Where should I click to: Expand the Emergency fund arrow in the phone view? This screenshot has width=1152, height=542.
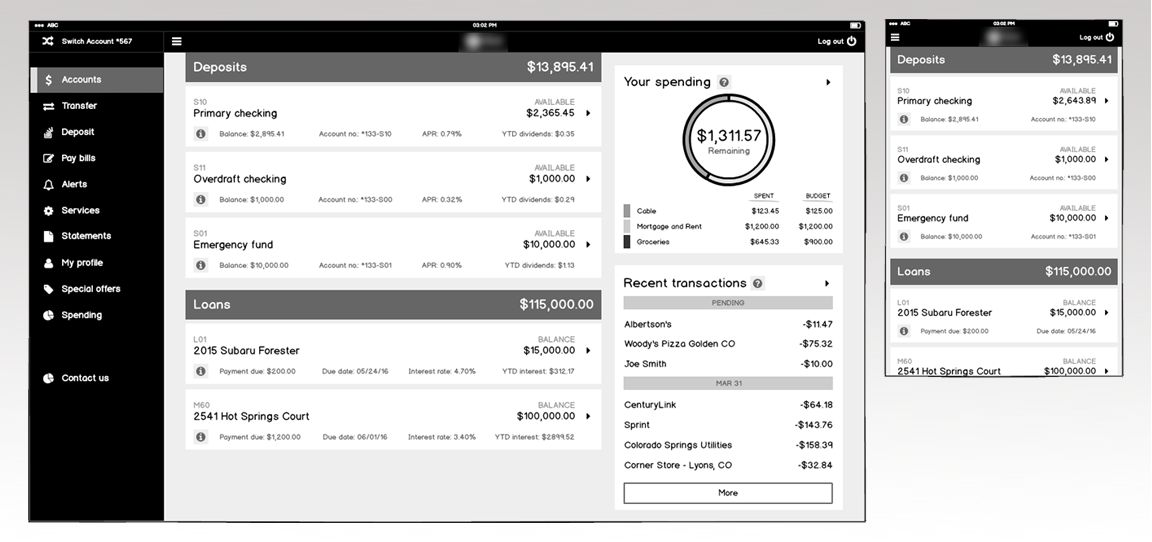(x=1106, y=218)
